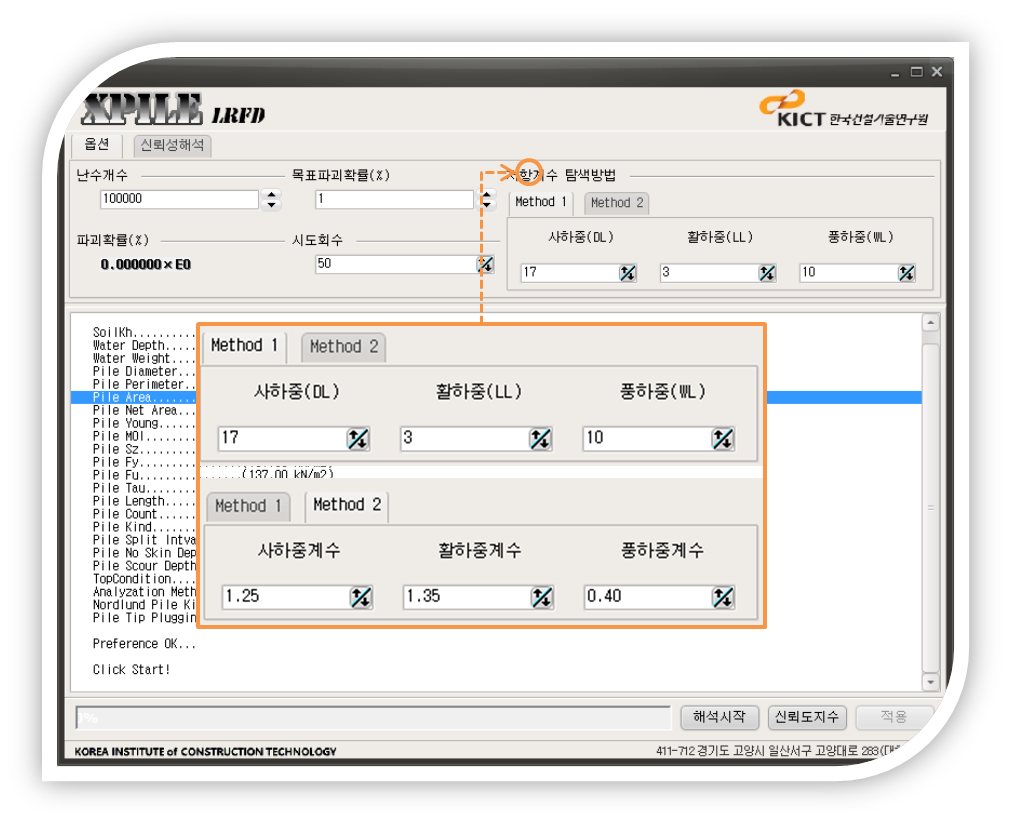Select the Pile Kind row
1011x823 pixels.
(143, 527)
